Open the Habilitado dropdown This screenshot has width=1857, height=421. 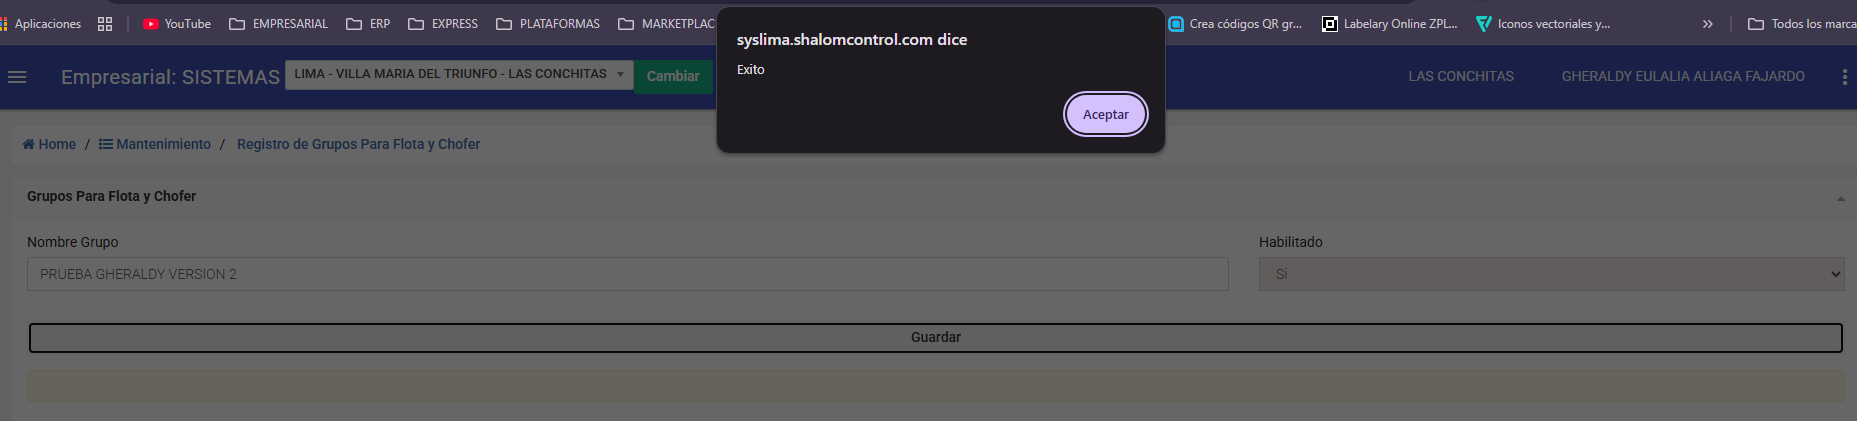(1551, 274)
